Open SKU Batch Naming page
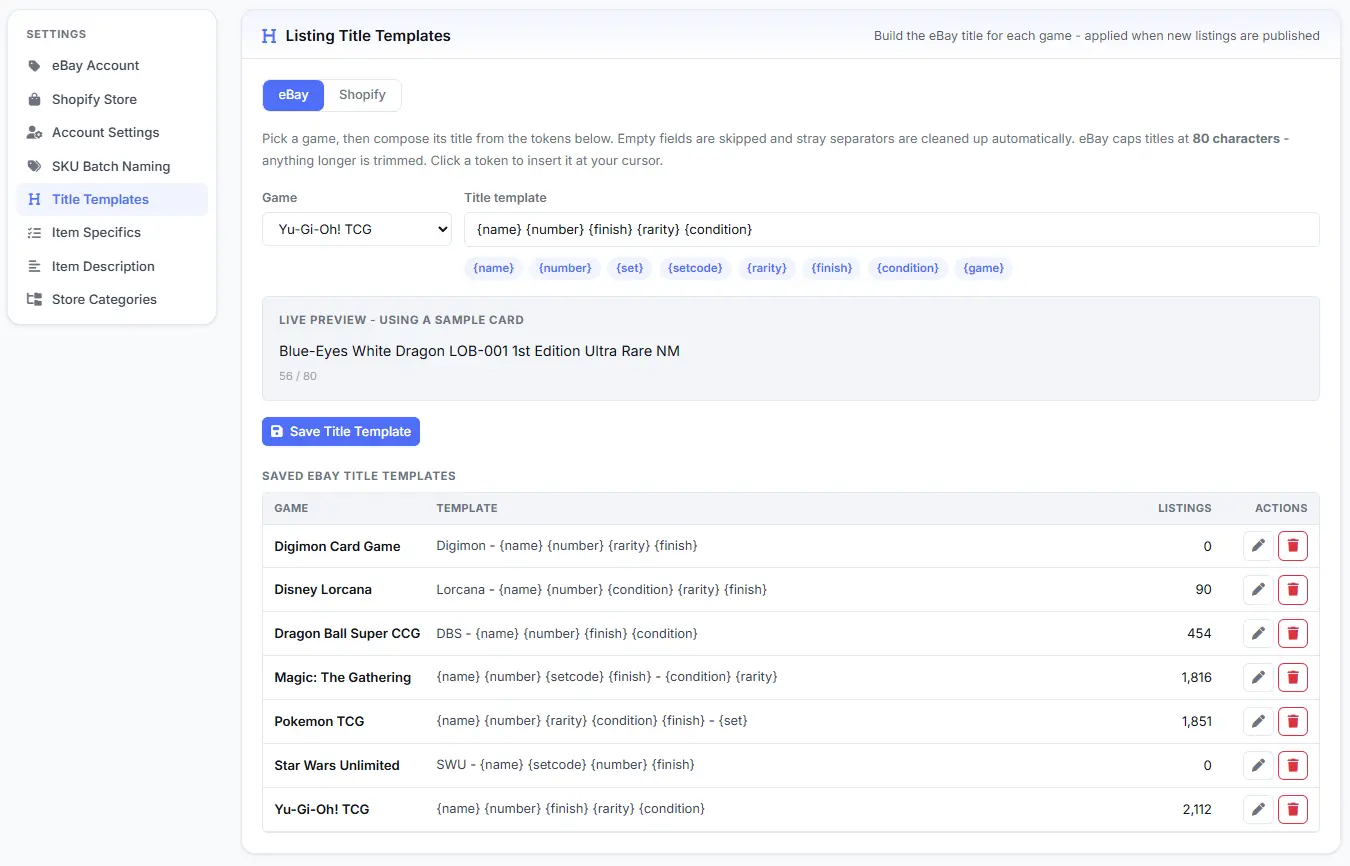 112,166
